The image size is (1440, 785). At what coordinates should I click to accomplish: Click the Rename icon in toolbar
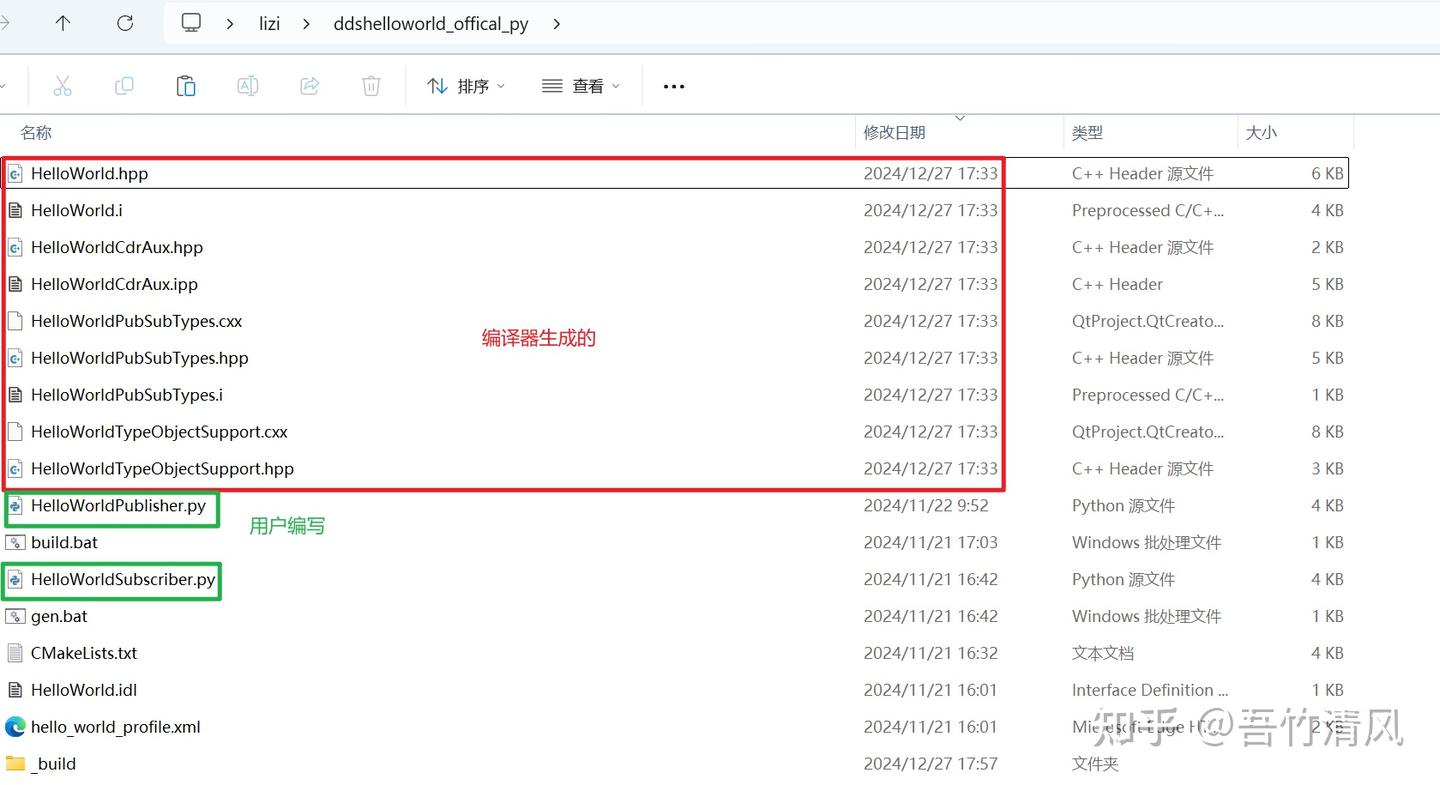tap(248, 86)
